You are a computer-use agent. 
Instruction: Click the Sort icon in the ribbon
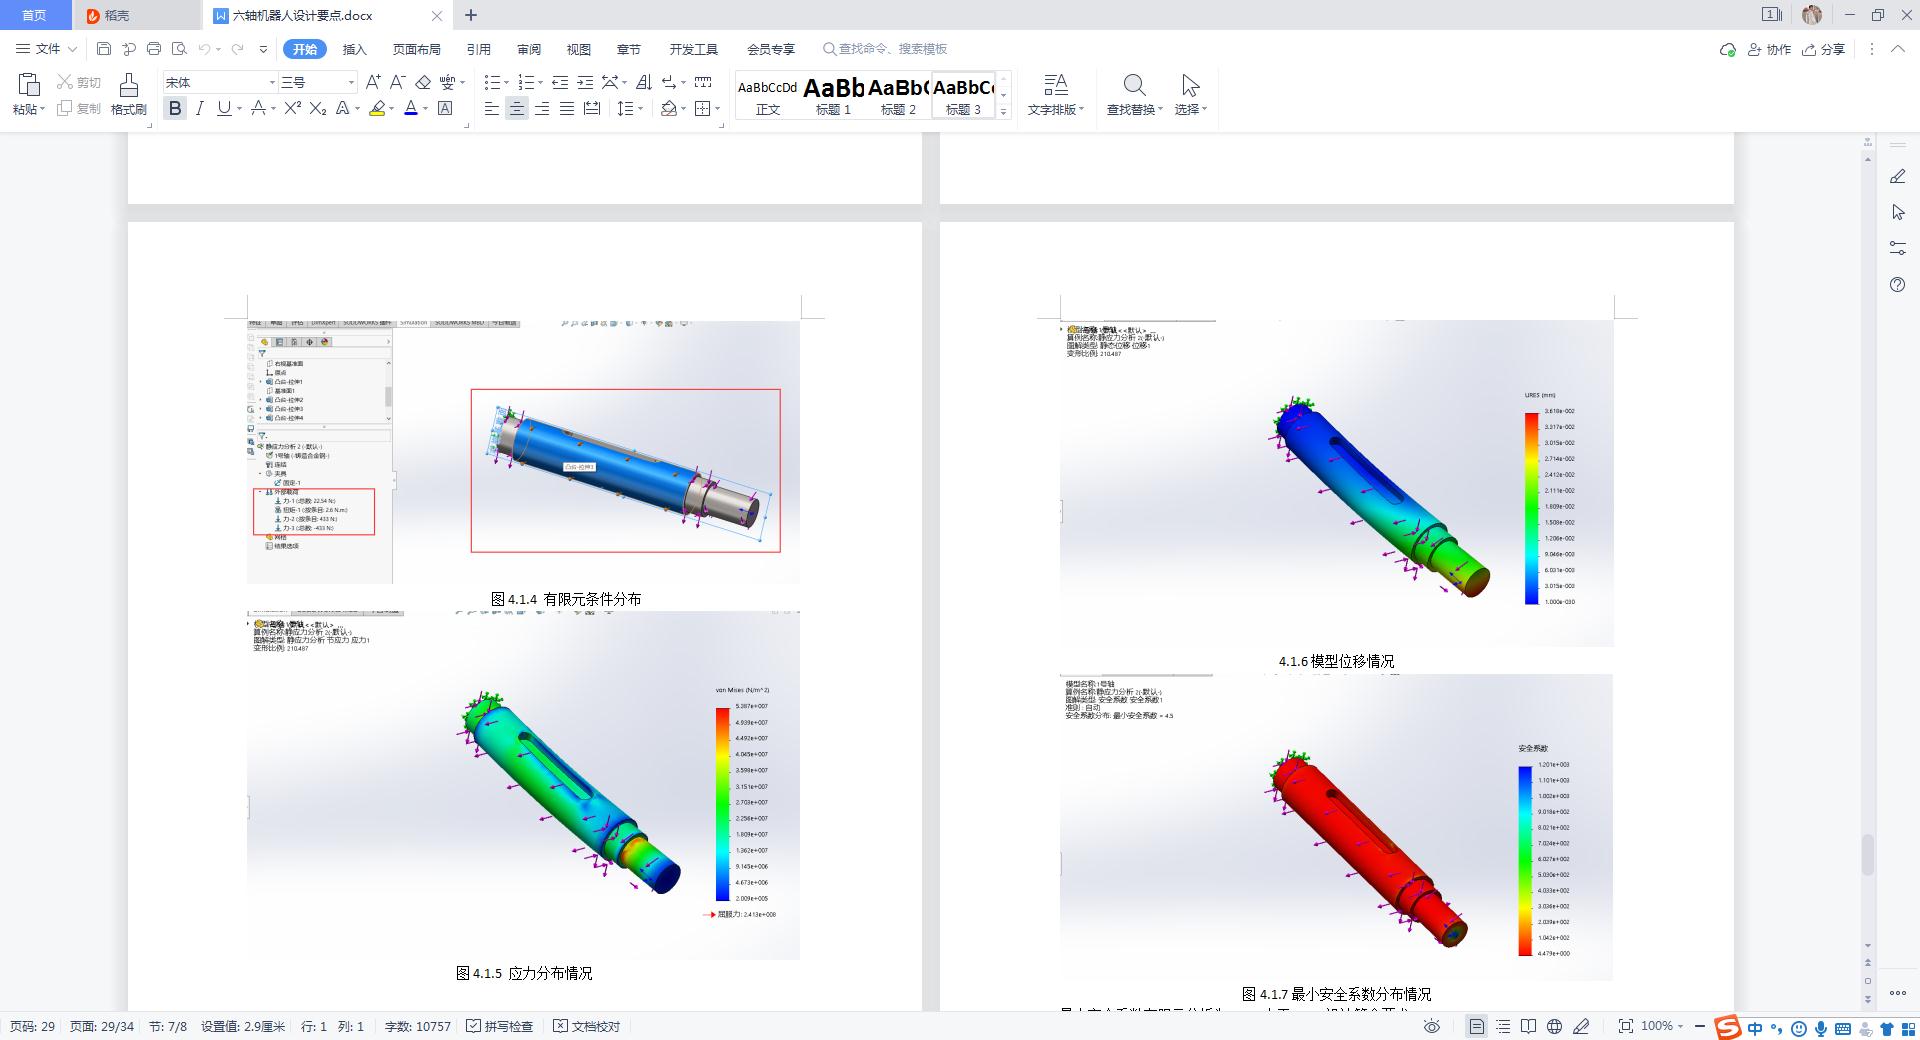click(644, 82)
